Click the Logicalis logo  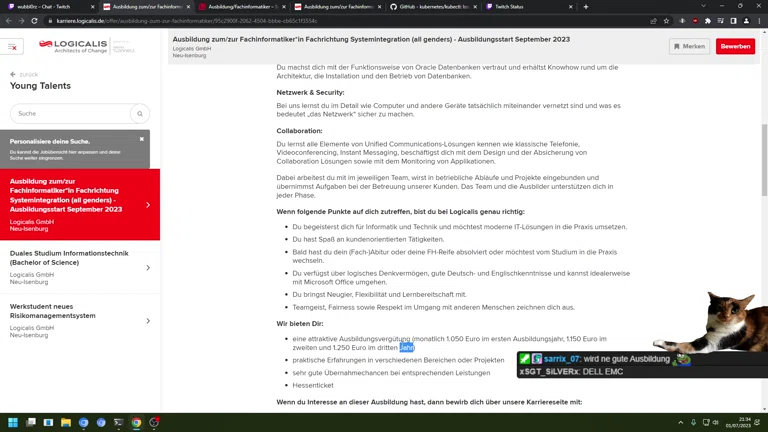point(73,45)
